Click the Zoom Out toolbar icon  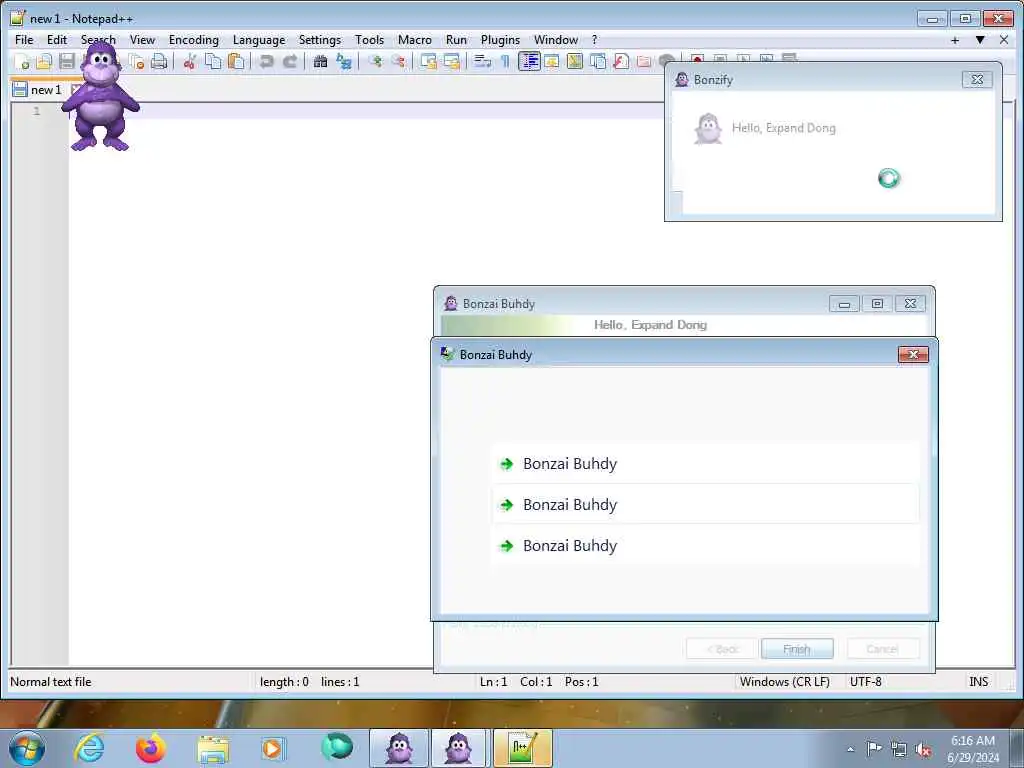[x=398, y=61]
